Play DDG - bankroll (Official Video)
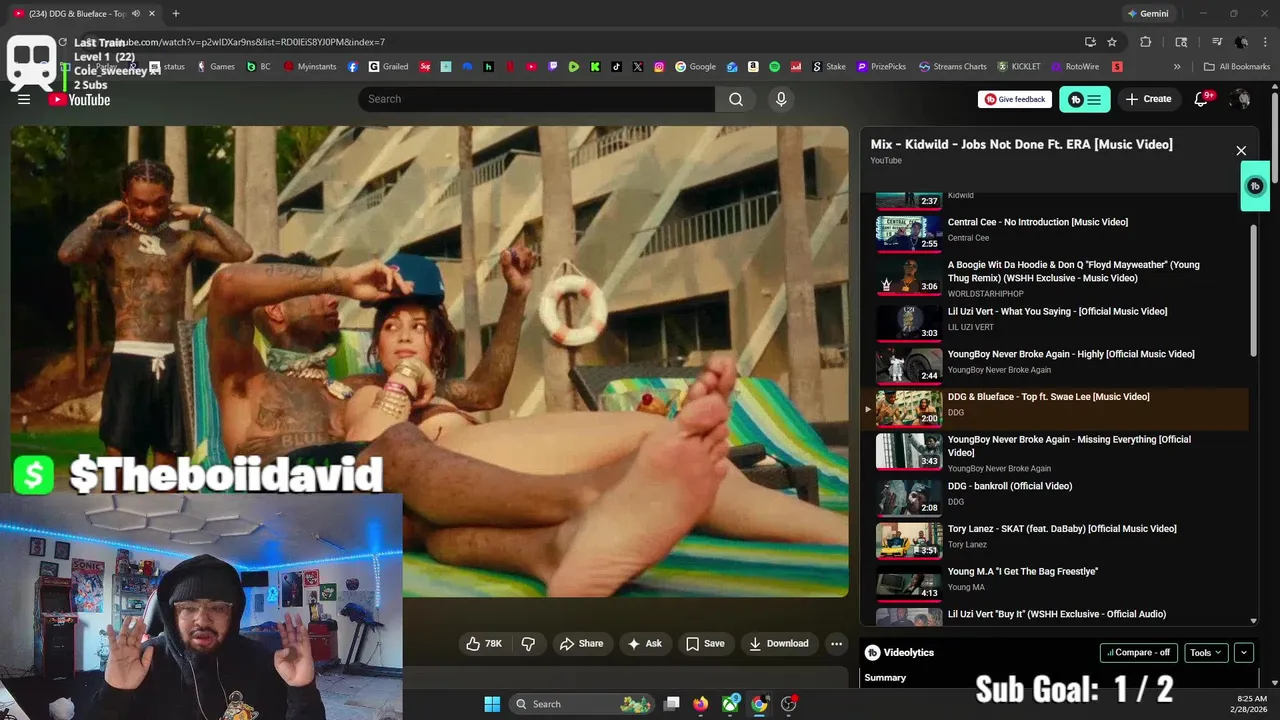Viewport: 1280px width, 720px height. [1010, 486]
